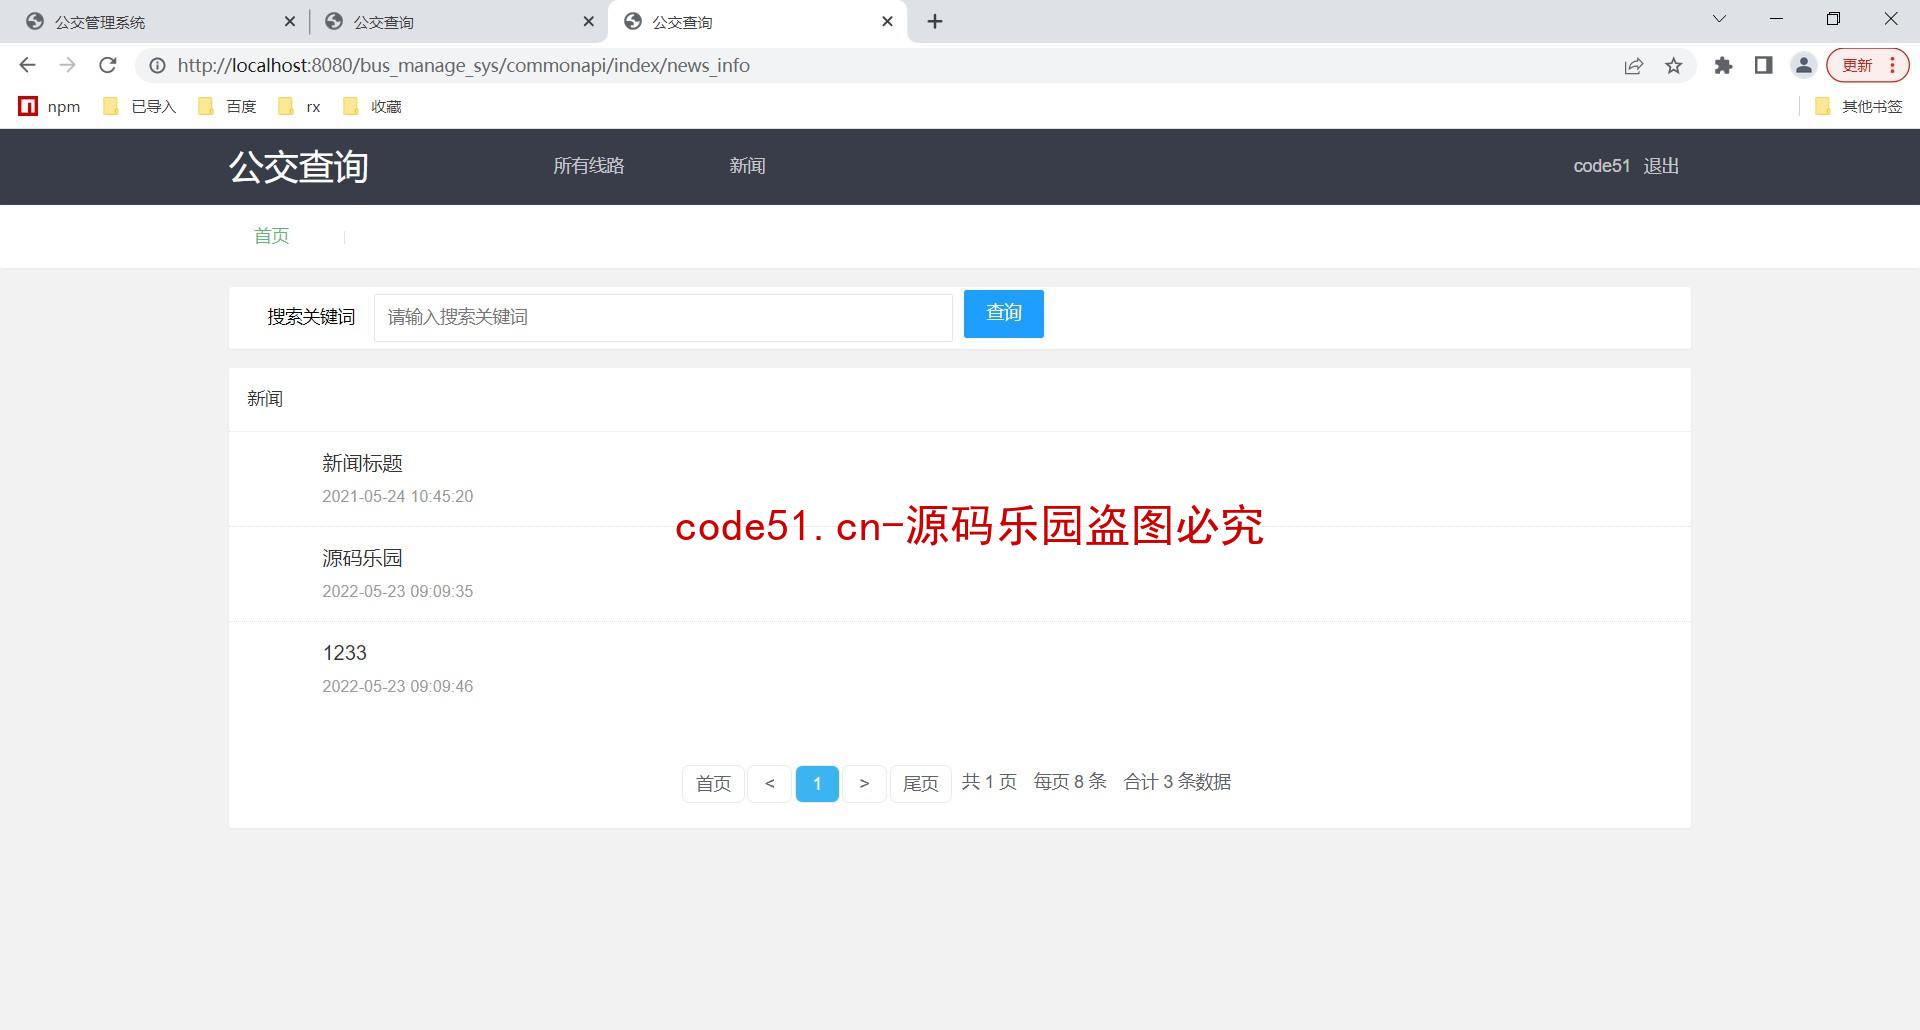Open the 已导入 bookmark folder
Viewport: 1920px width, 1030px height.
140,106
